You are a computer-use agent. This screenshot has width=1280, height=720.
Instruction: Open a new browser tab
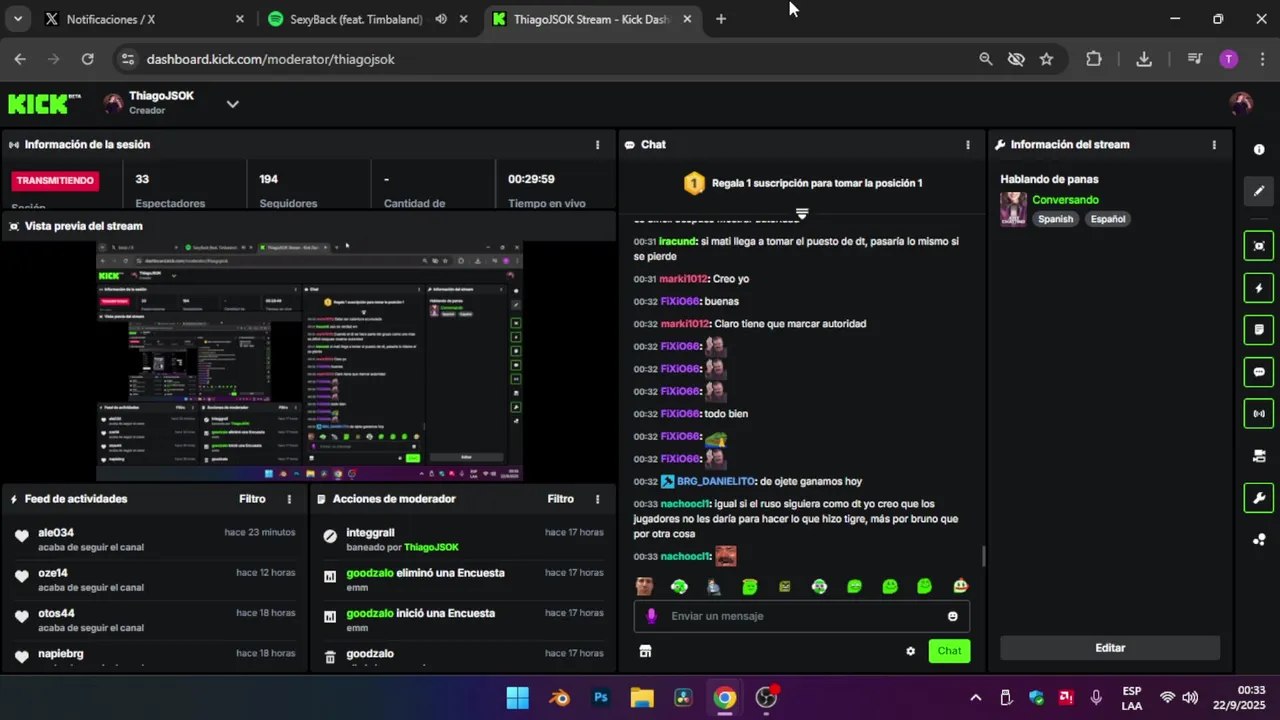tap(721, 19)
